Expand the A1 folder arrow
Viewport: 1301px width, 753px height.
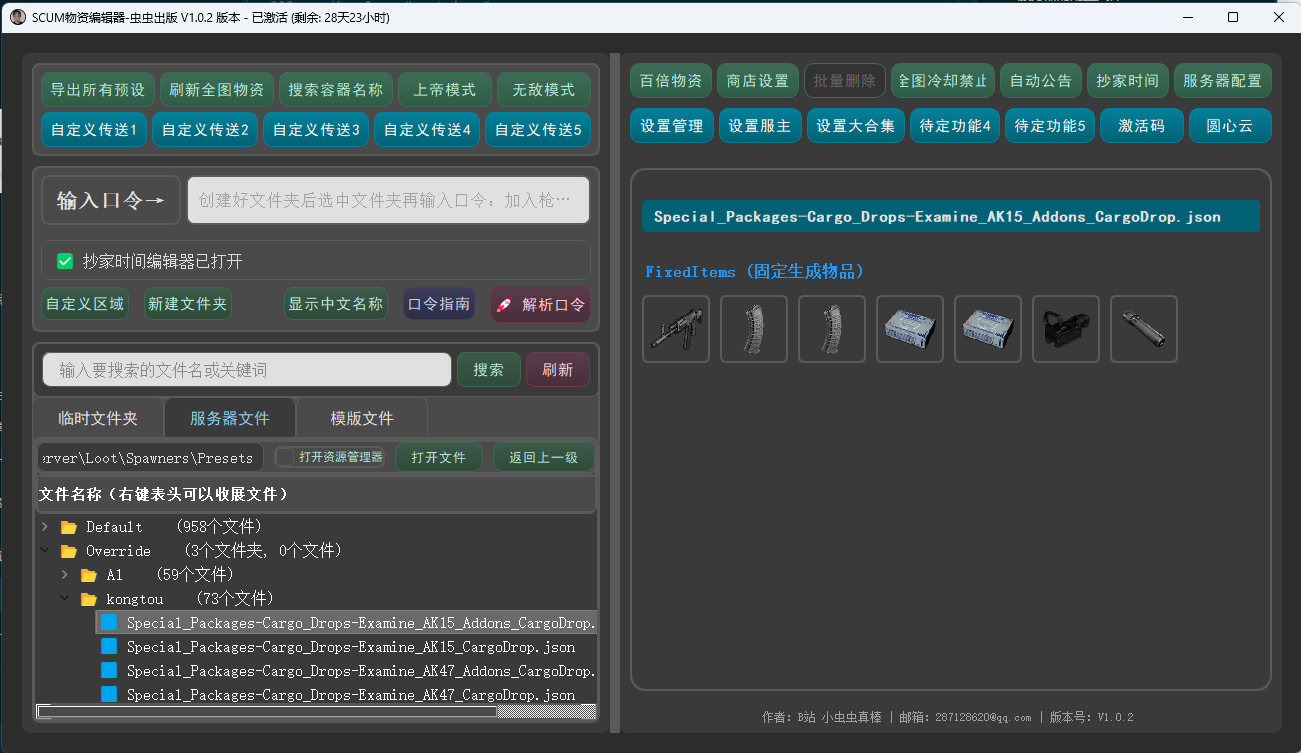[x=65, y=575]
